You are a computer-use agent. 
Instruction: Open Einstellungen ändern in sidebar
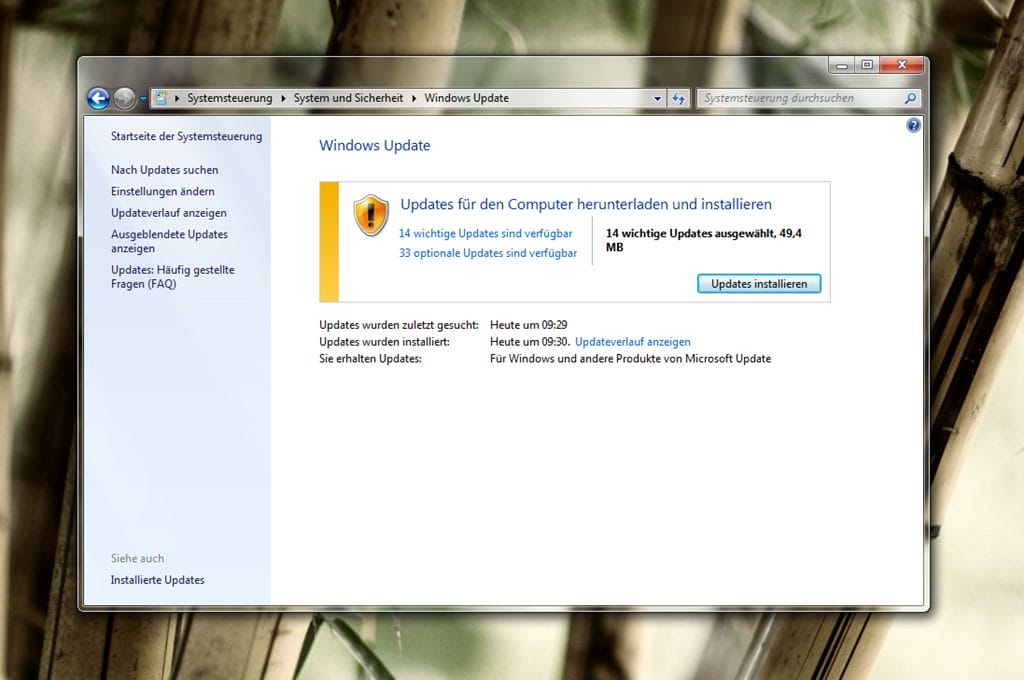[162, 191]
